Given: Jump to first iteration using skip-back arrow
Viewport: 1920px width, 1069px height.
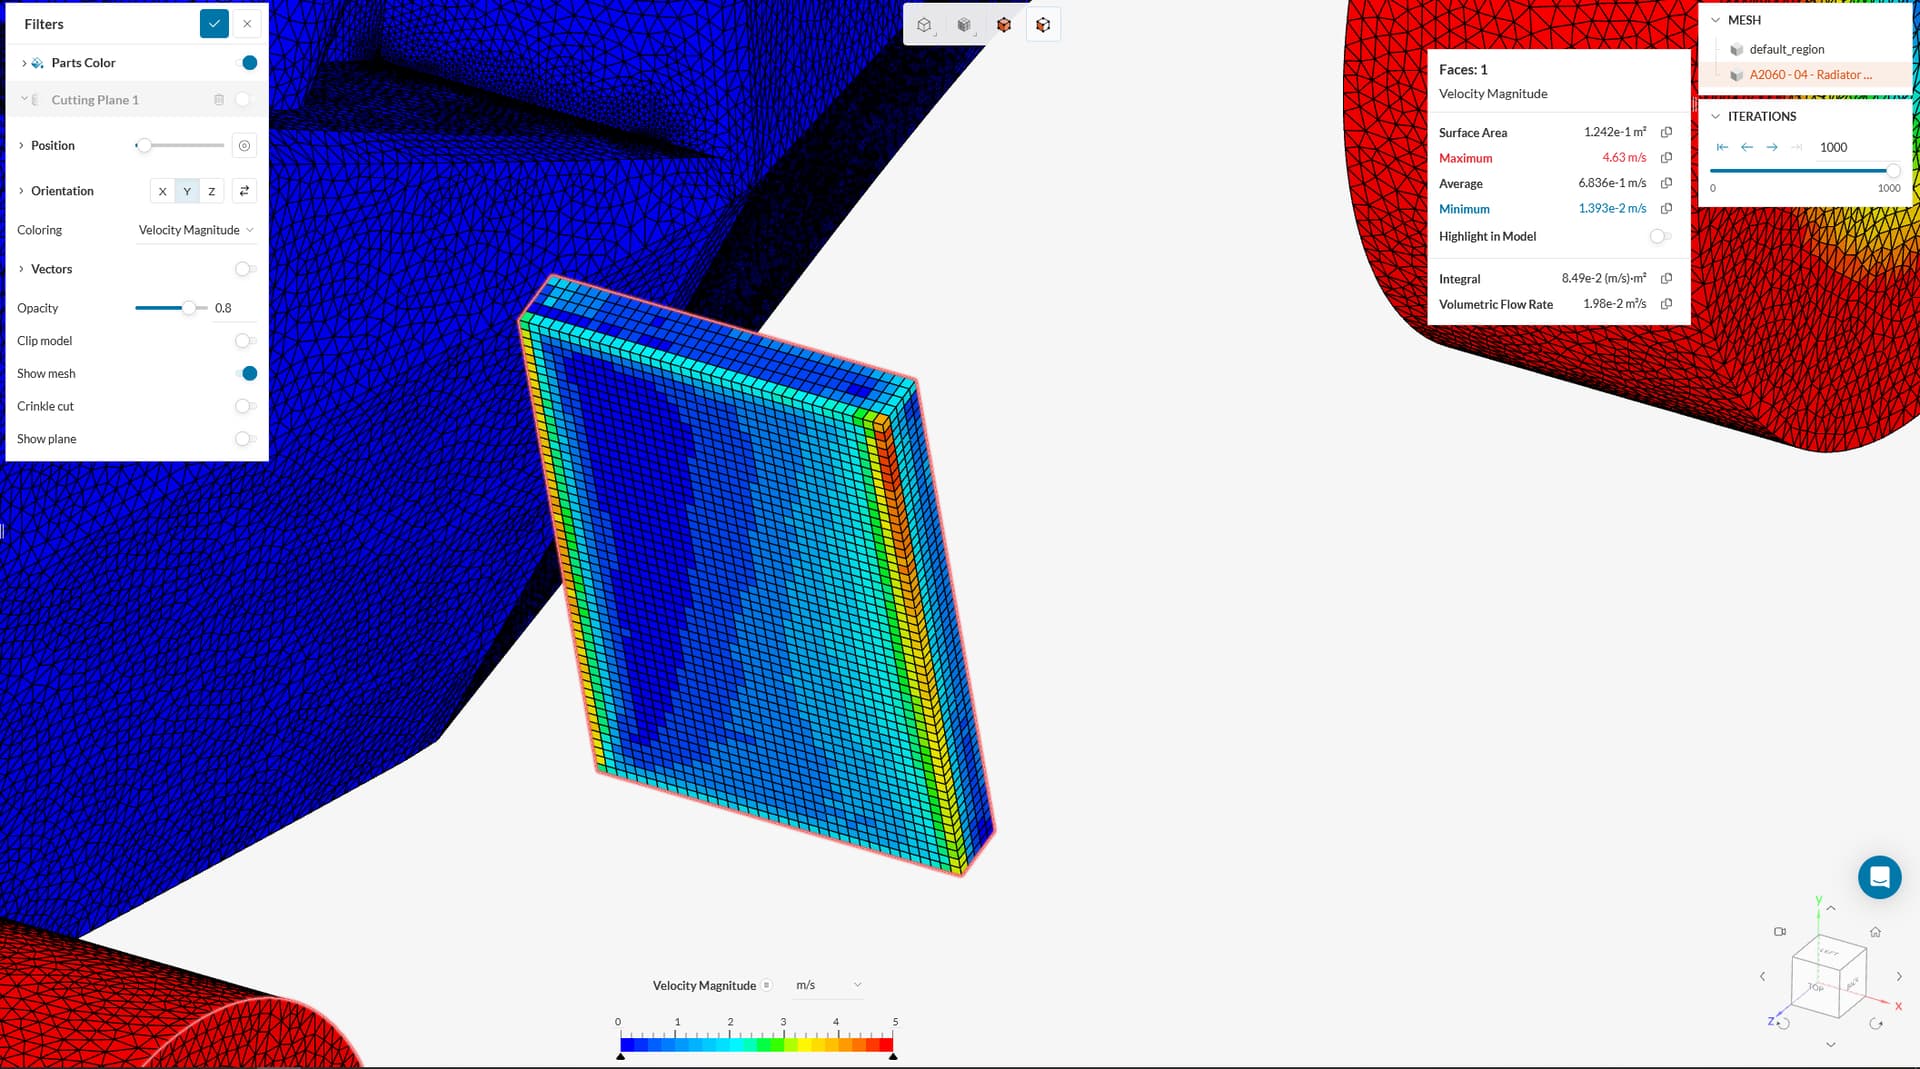Looking at the screenshot, I should coord(1722,147).
